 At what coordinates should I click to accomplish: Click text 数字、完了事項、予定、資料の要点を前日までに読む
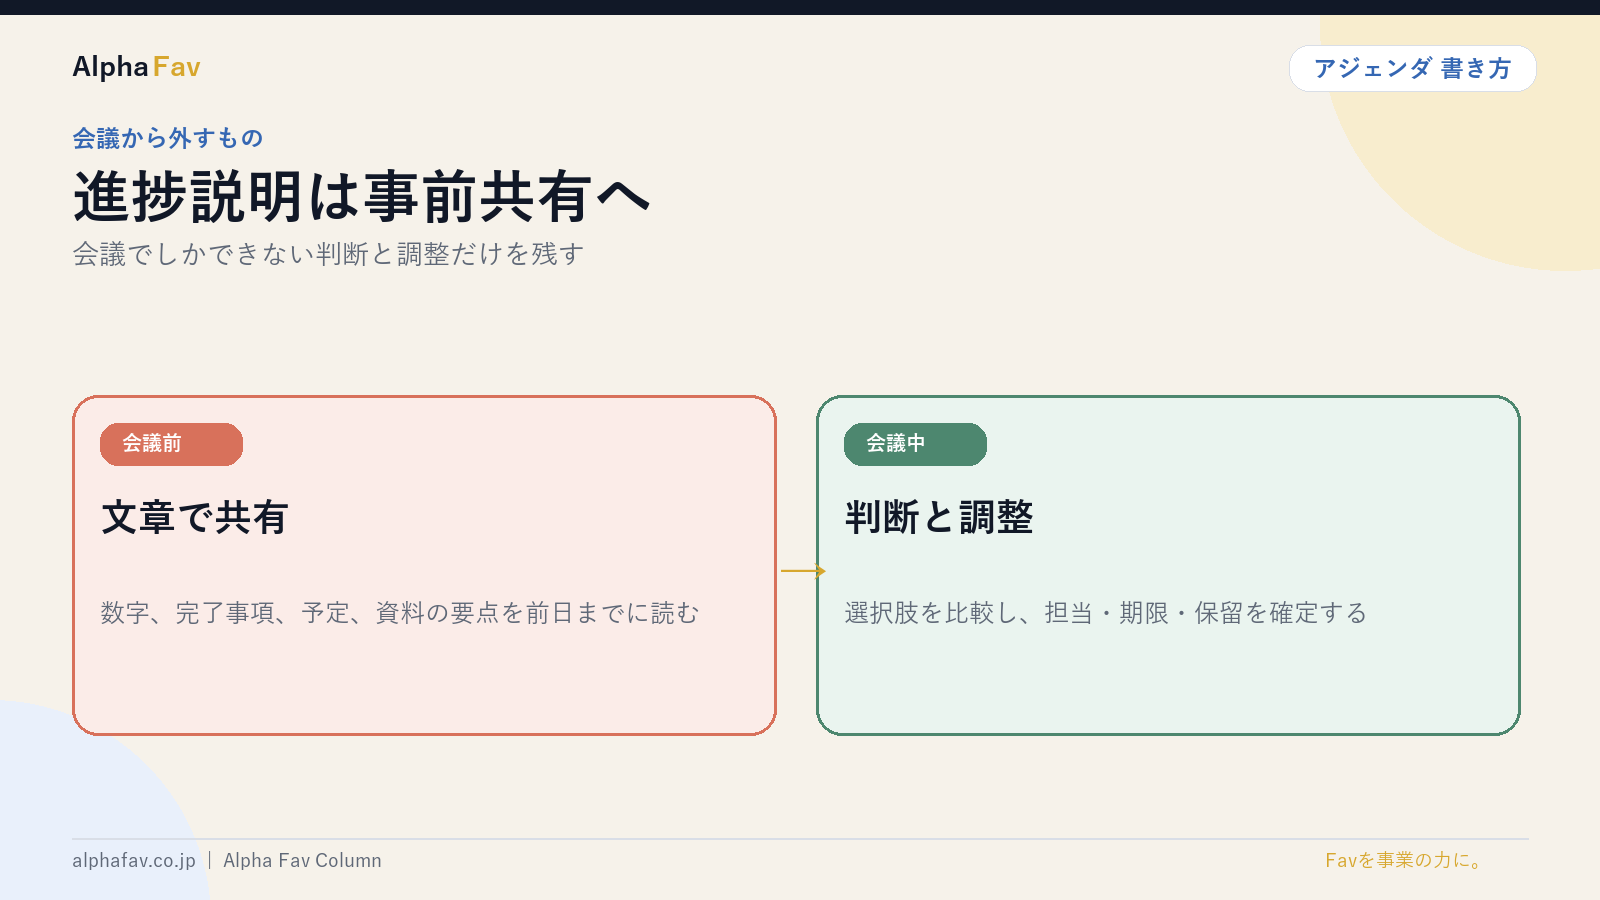coord(400,613)
